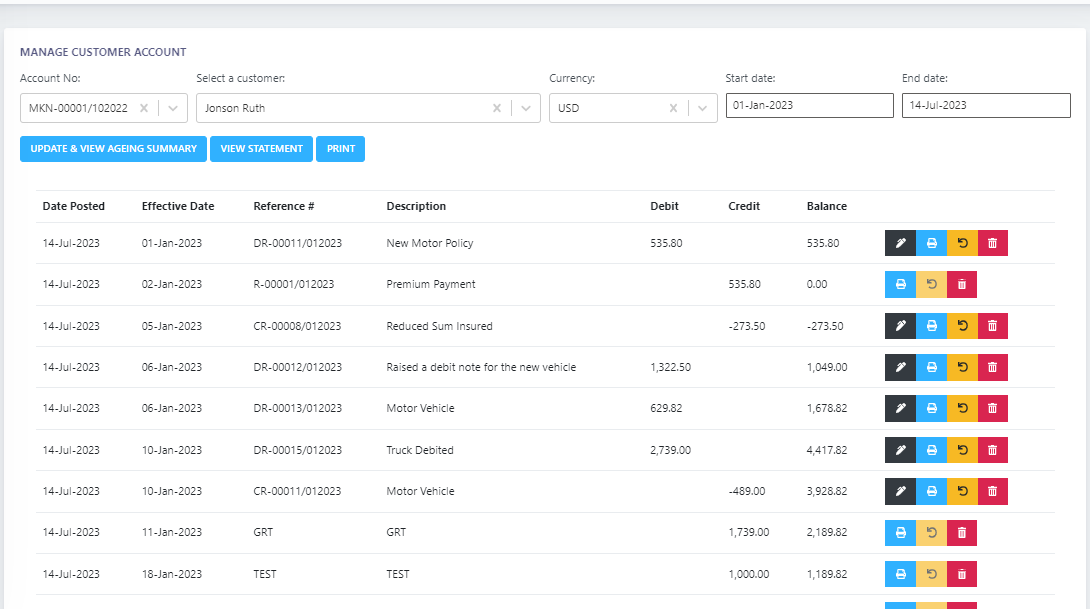Click the Manage Customer Account heading
This screenshot has width=1090, height=609.
(103, 52)
